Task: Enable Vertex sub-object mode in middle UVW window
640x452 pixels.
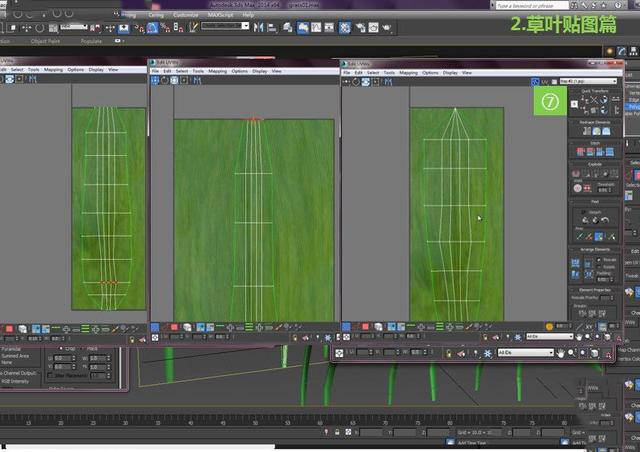Action: 155,327
